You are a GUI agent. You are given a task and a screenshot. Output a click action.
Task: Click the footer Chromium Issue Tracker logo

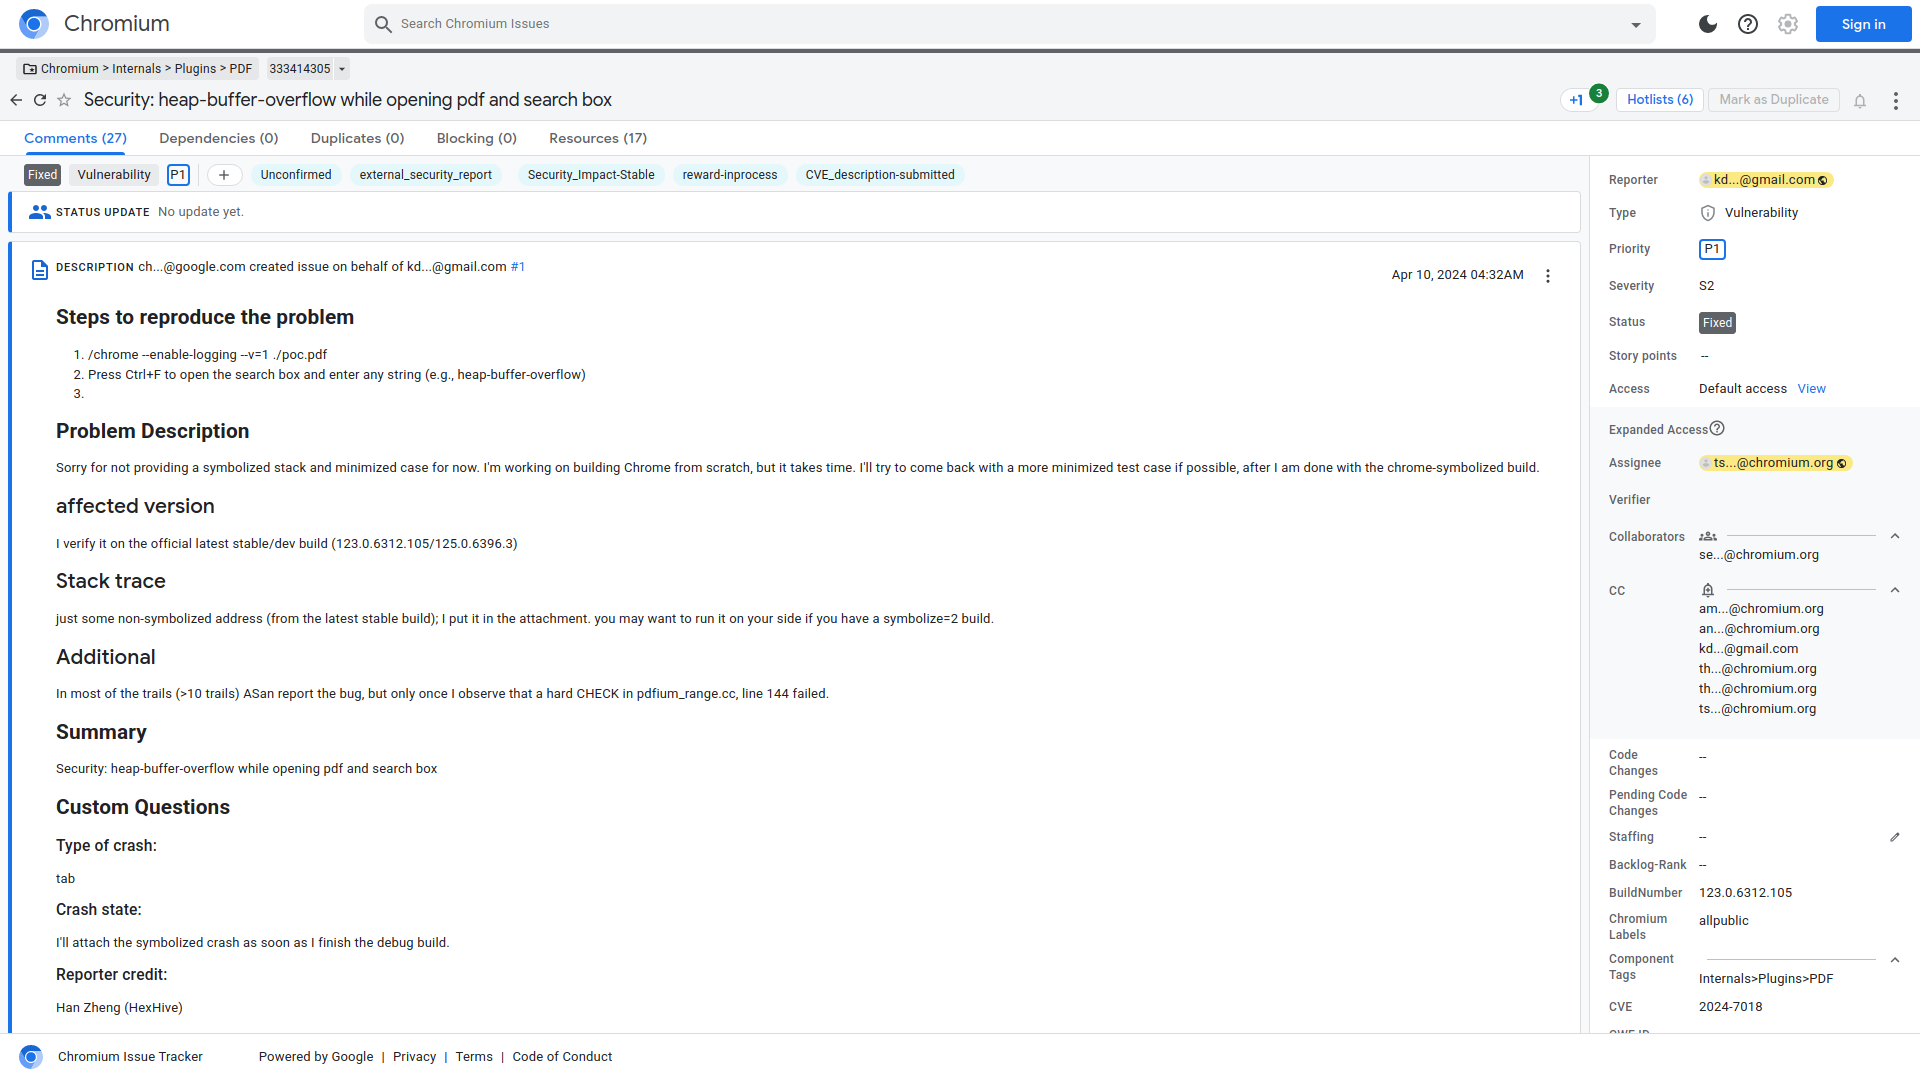pyautogui.click(x=31, y=1057)
